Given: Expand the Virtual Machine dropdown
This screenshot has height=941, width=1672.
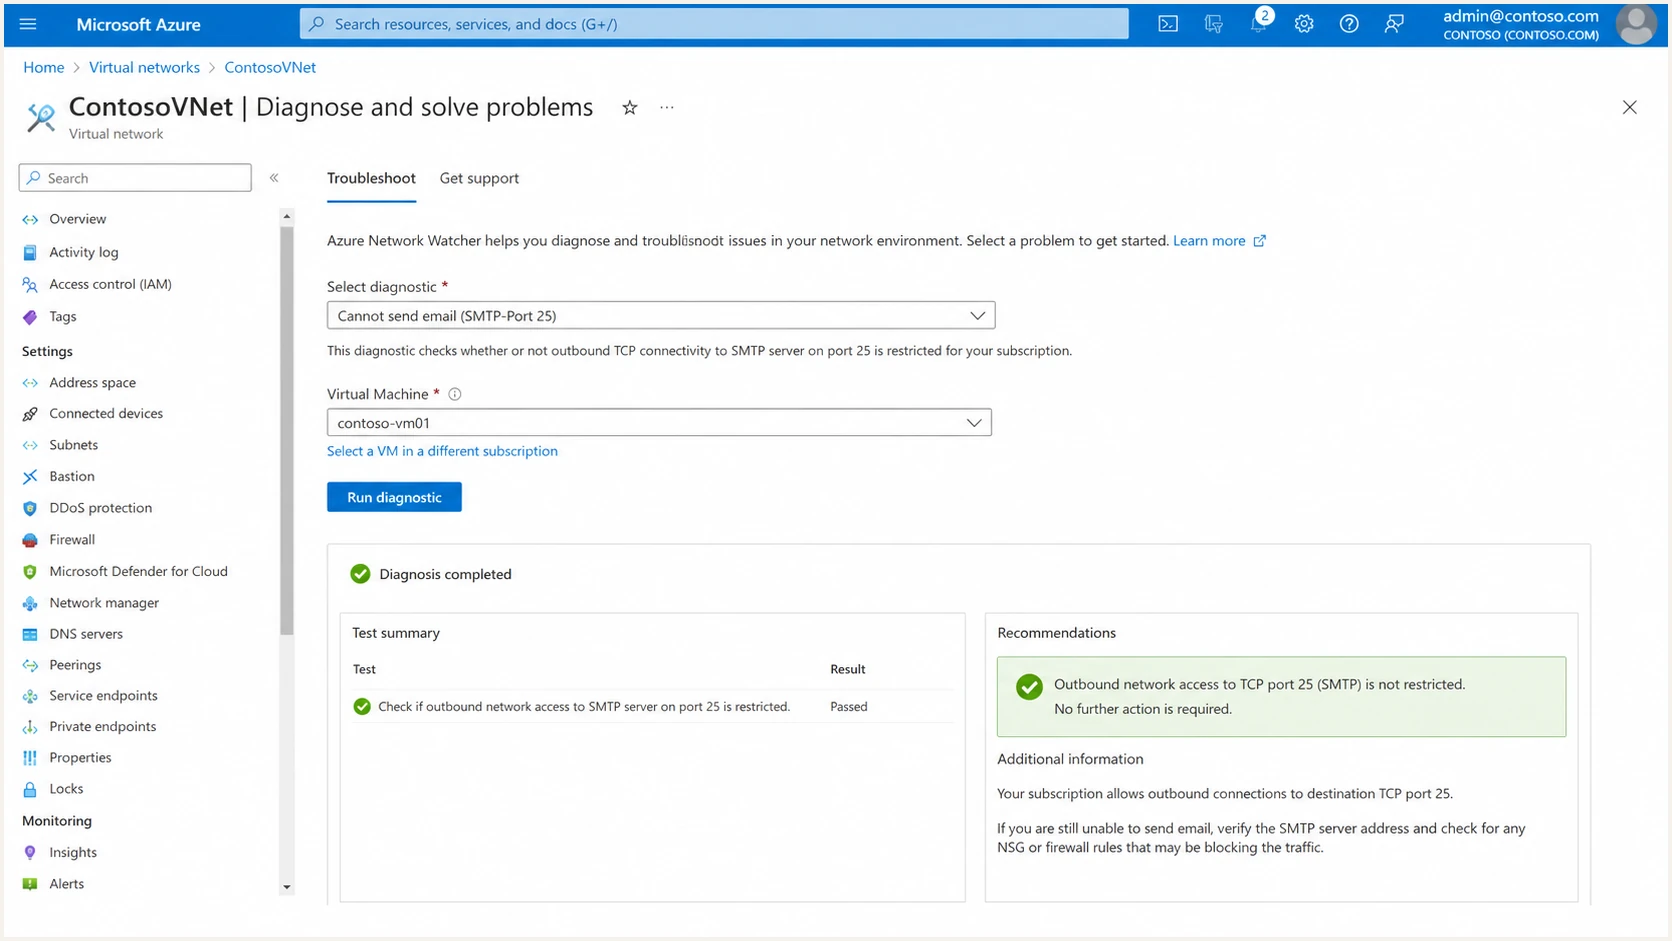Looking at the screenshot, I should [x=659, y=422].
